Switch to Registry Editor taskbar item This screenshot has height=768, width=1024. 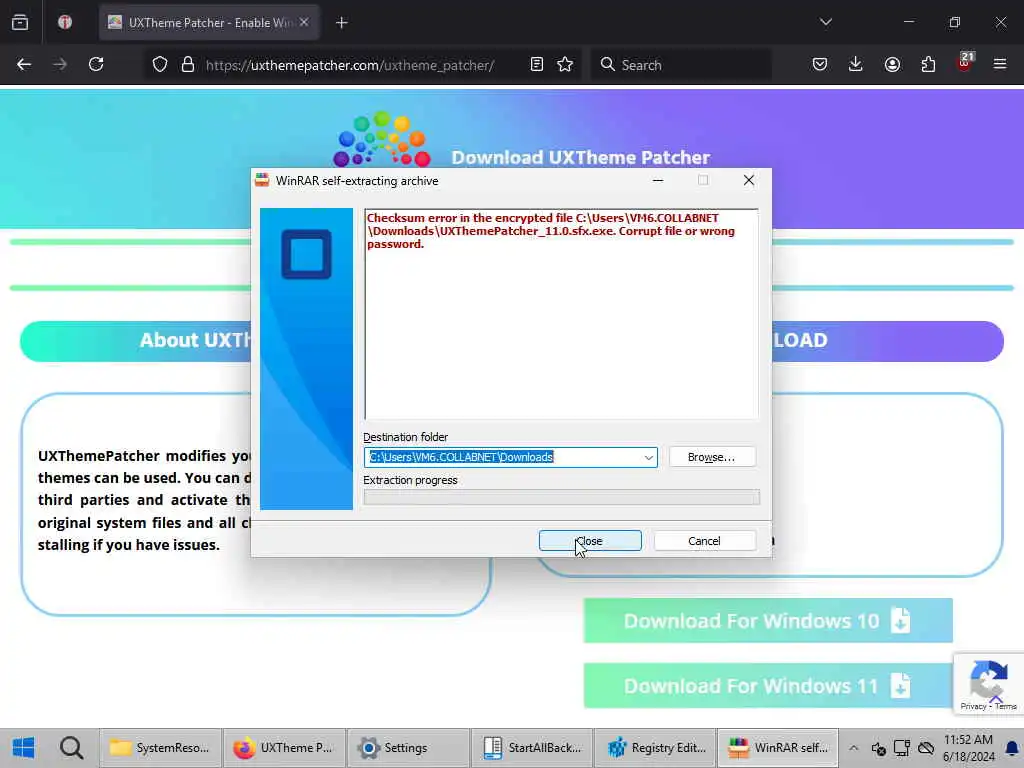(656, 748)
